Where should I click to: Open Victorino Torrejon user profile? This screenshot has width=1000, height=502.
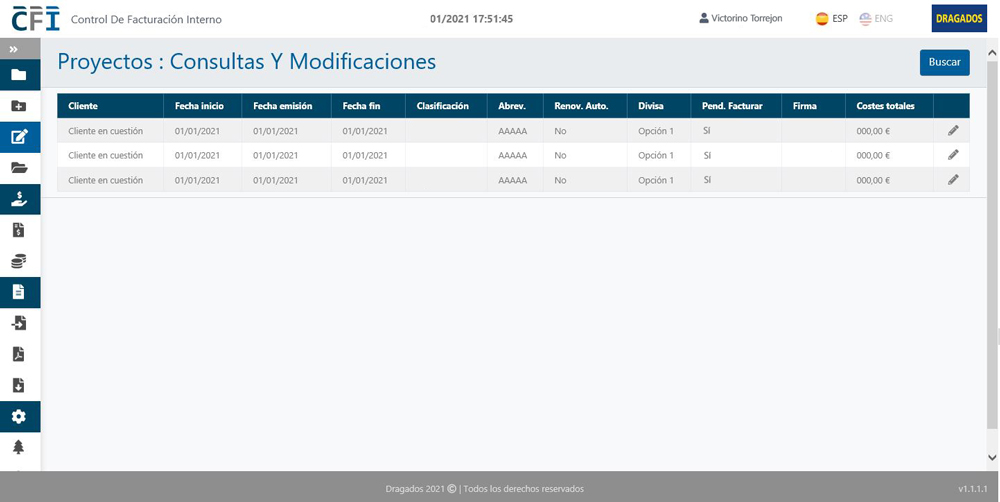coord(741,18)
